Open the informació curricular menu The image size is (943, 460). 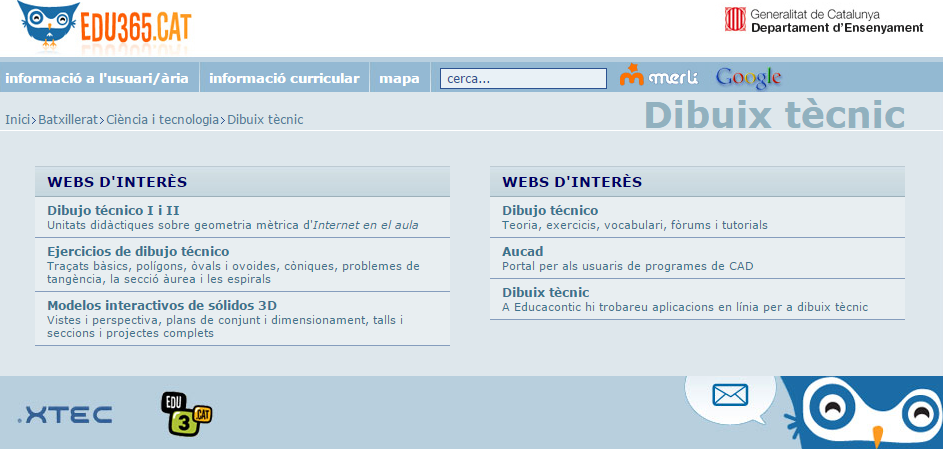click(x=284, y=78)
